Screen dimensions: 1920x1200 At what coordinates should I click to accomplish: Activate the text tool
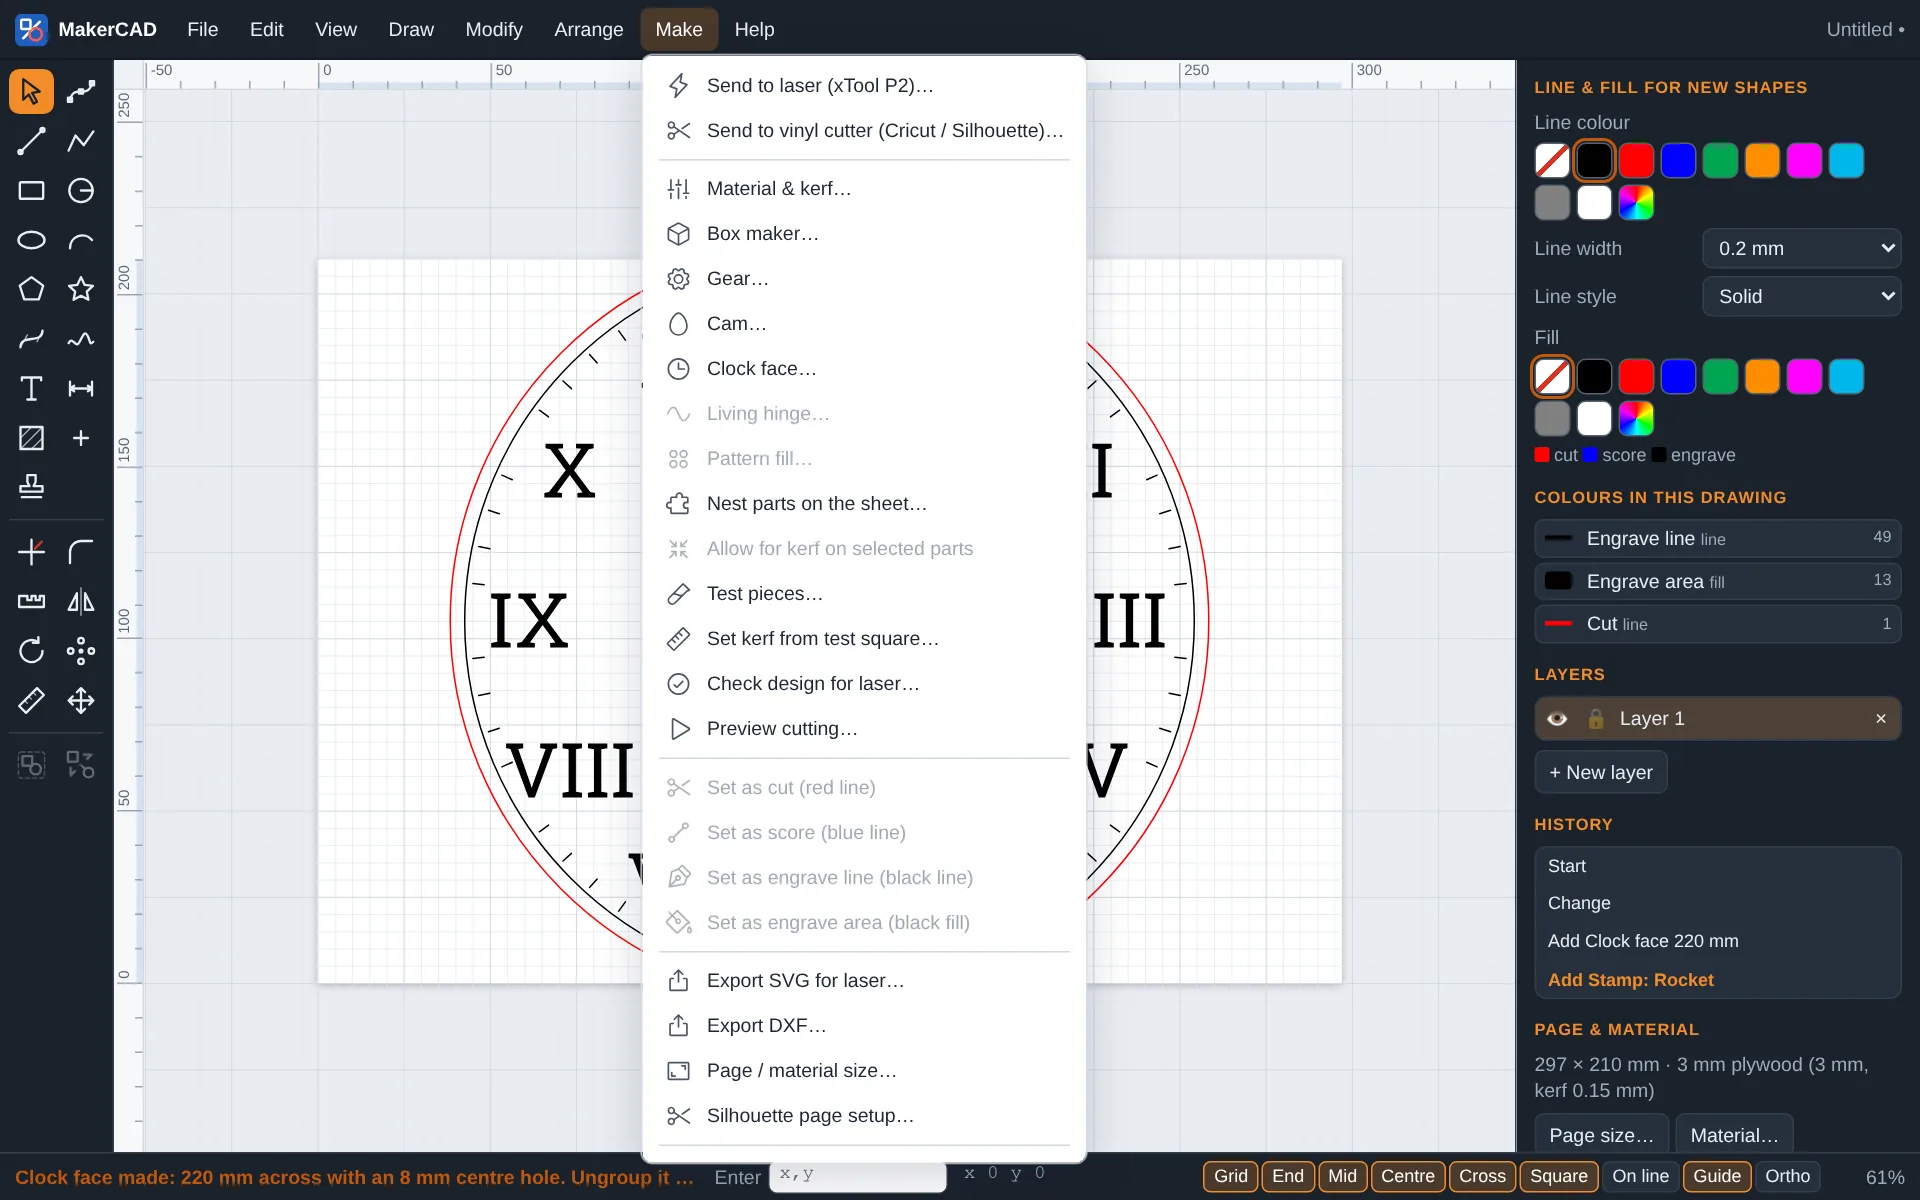click(x=31, y=389)
